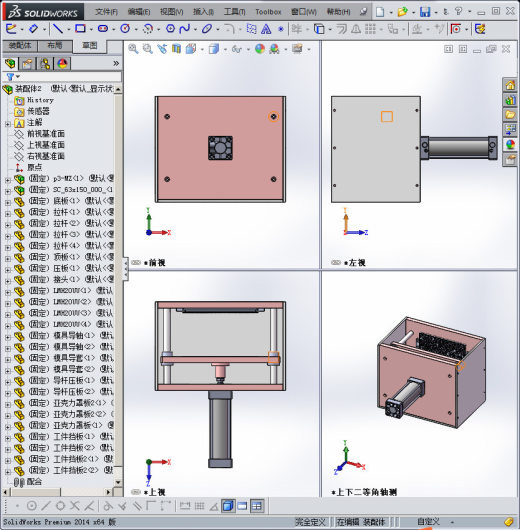
Task: Select the sketch Text tool
Action: point(266,29)
